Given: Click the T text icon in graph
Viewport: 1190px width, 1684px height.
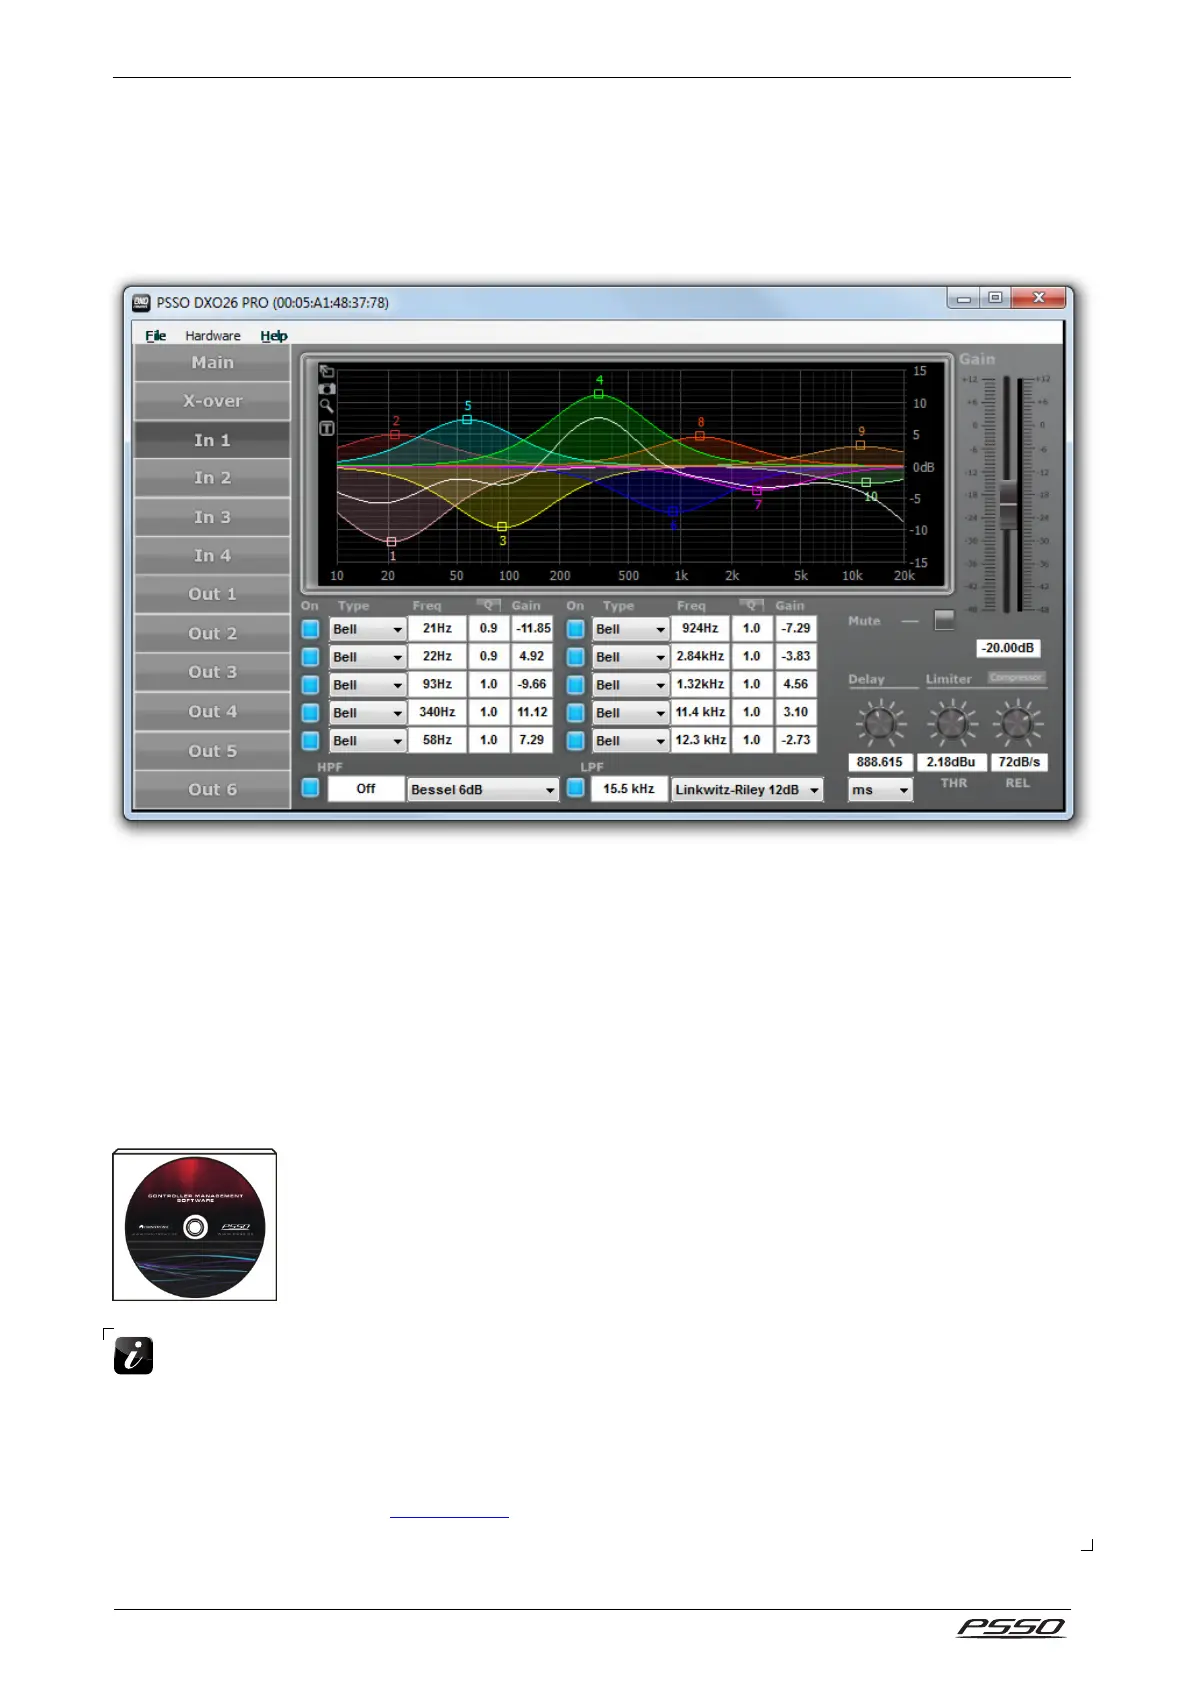Looking at the screenshot, I should (x=327, y=428).
